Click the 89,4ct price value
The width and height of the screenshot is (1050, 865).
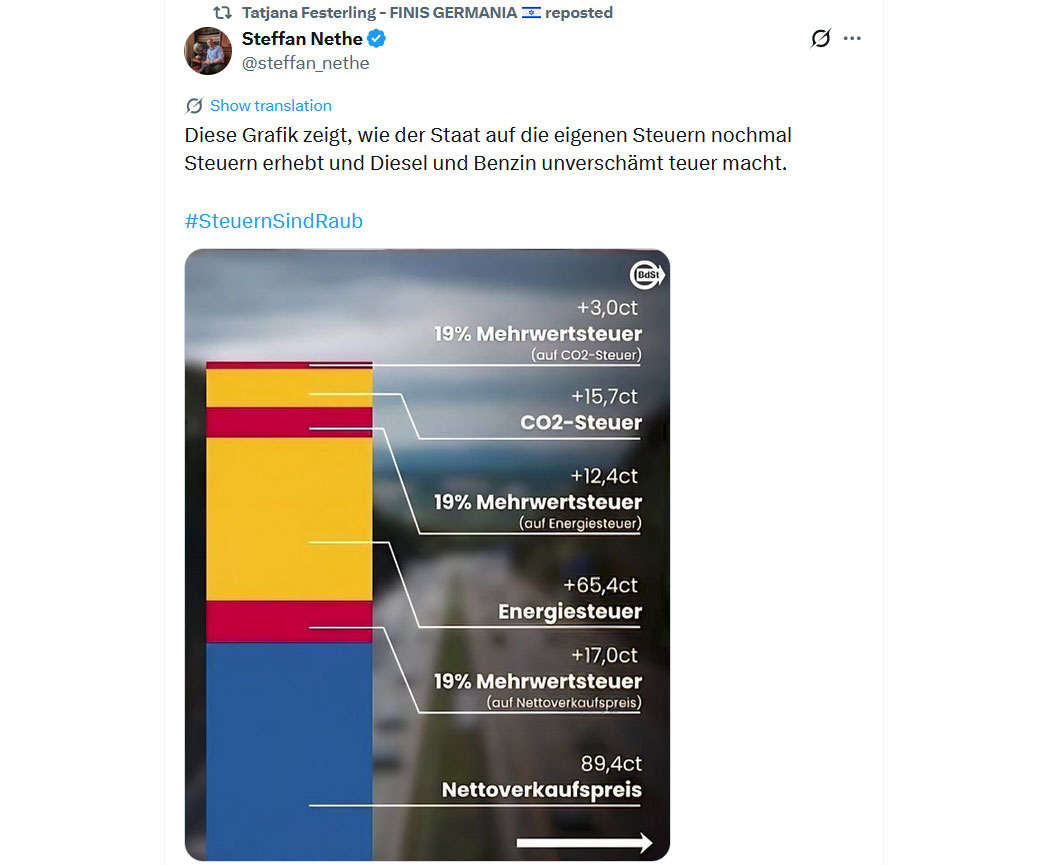coord(611,764)
